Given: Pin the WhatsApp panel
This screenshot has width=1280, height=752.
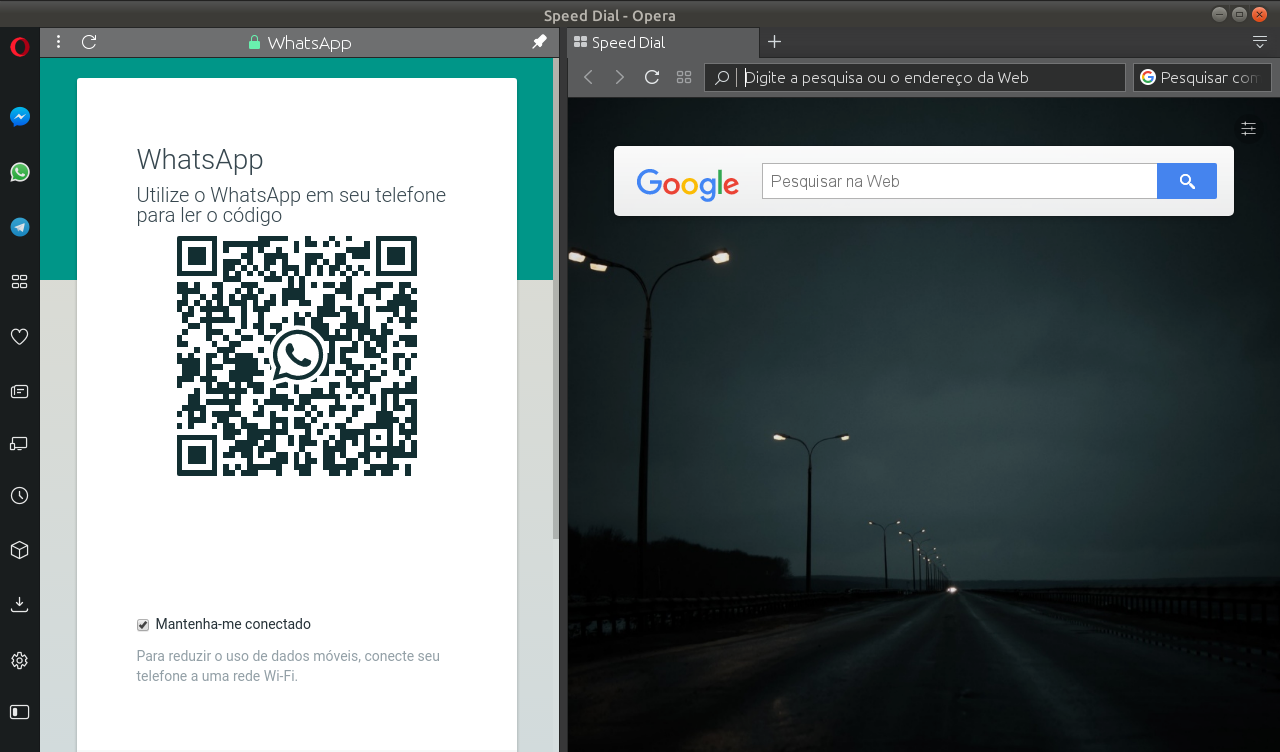Looking at the screenshot, I should (x=539, y=42).
